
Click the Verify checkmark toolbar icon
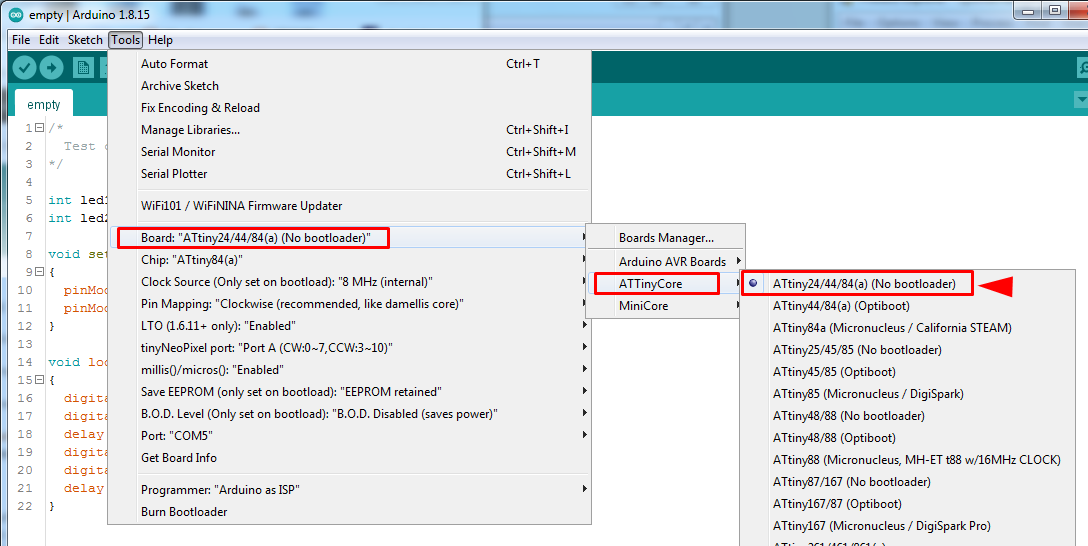tap(24, 67)
